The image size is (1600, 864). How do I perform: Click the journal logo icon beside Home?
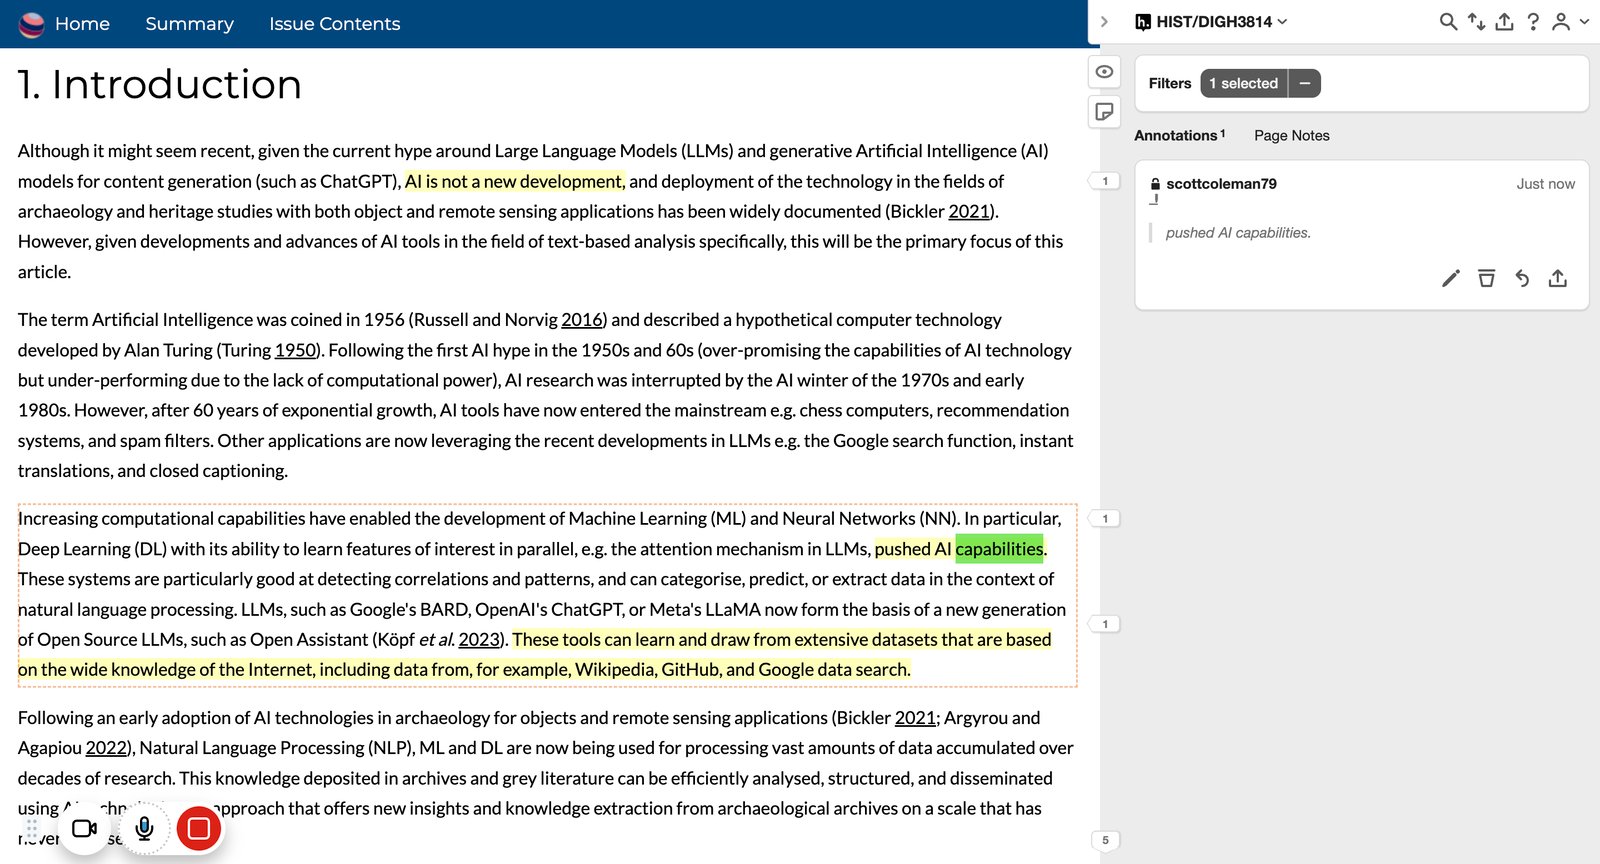click(x=31, y=24)
